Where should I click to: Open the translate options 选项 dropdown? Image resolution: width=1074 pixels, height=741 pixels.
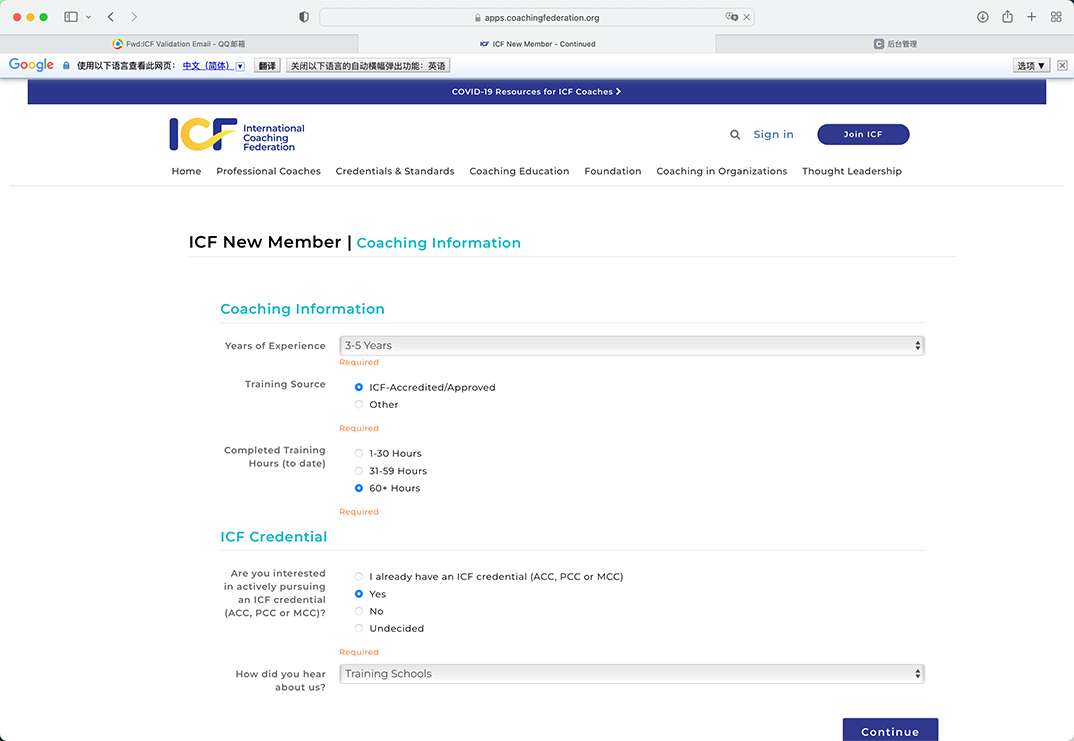point(1031,65)
